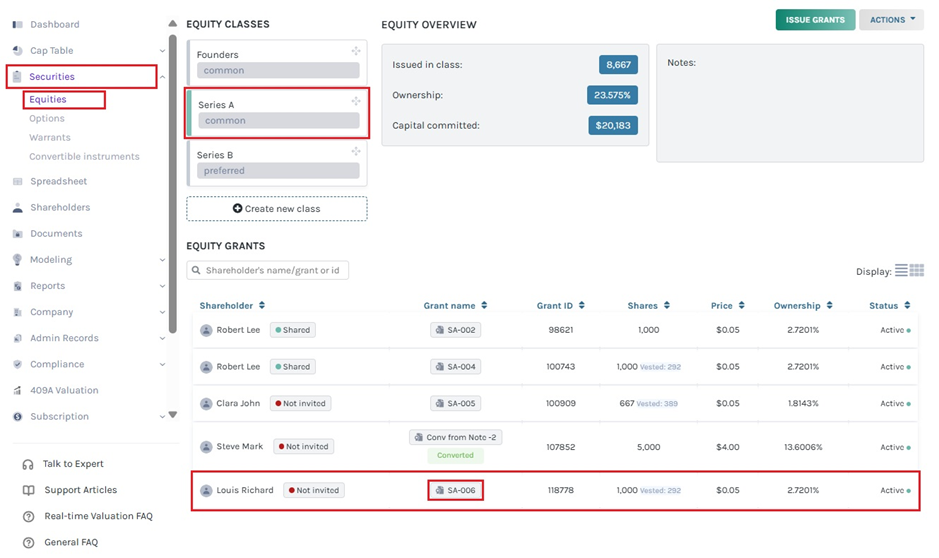Click the Issue Grants button
The image size is (939, 558).
click(x=815, y=20)
